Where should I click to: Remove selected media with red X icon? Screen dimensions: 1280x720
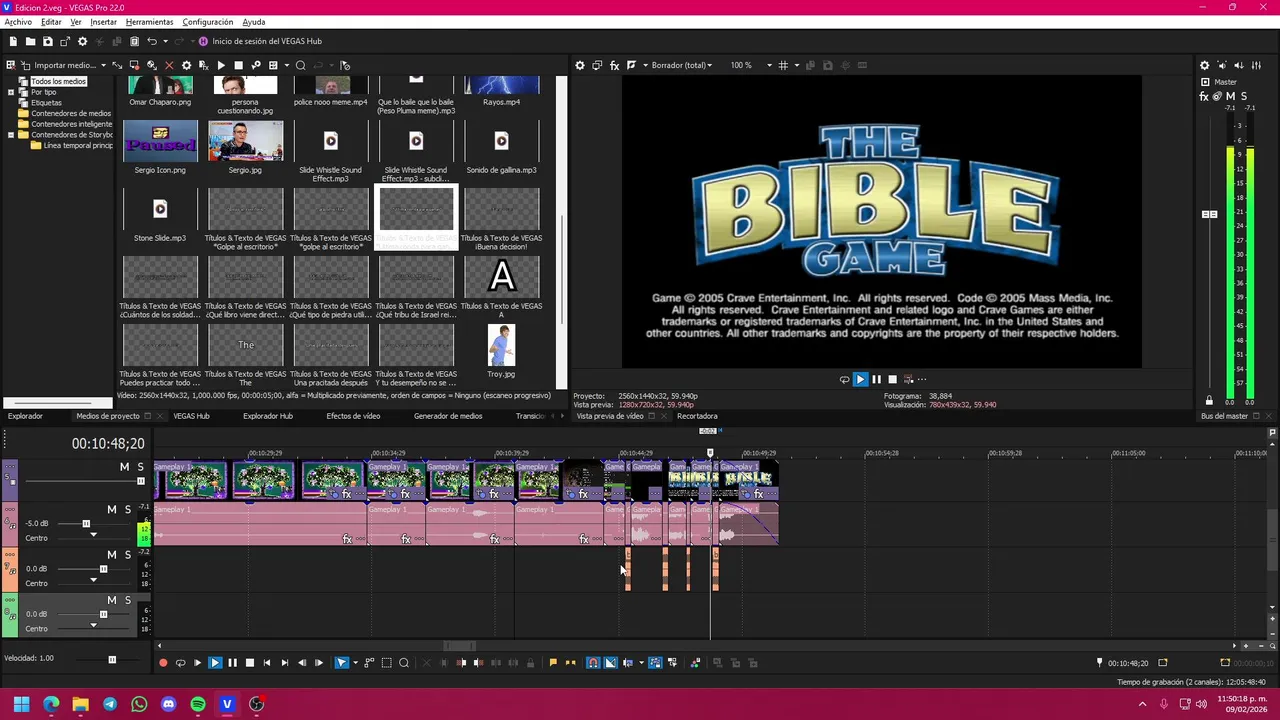[x=168, y=65]
